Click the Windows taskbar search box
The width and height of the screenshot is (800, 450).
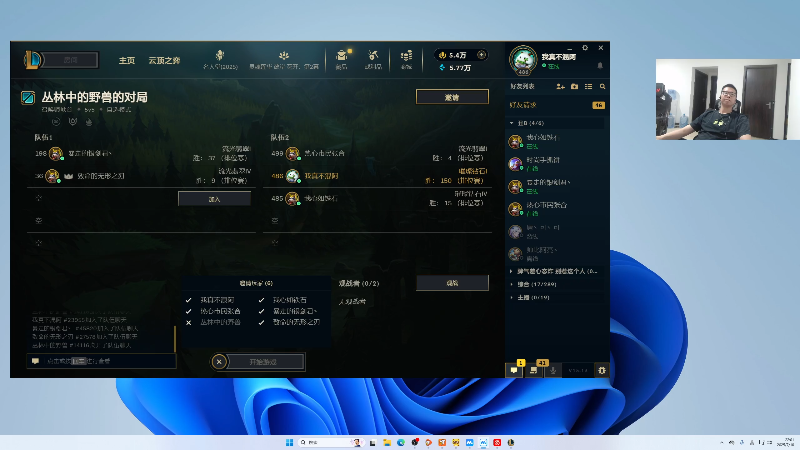[330, 442]
